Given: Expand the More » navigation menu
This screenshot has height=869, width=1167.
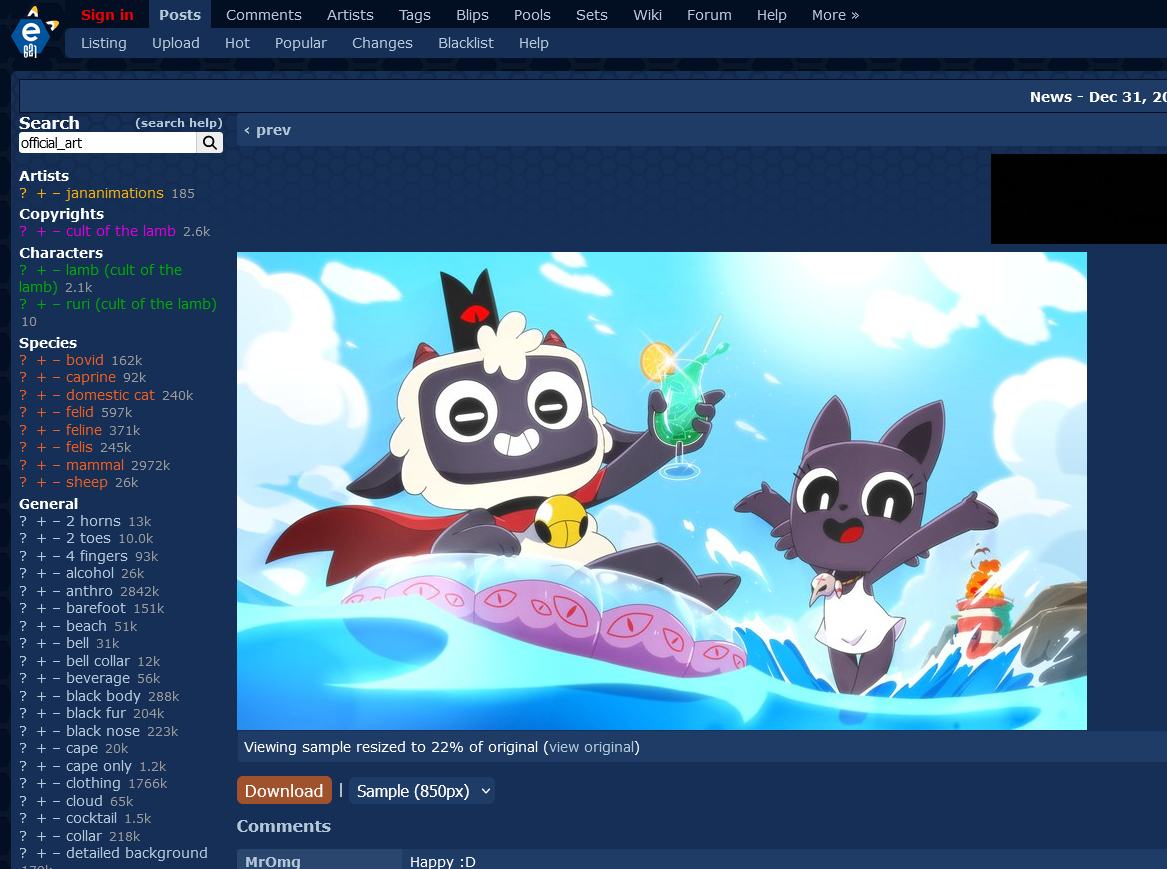Looking at the screenshot, I should (835, 15).
